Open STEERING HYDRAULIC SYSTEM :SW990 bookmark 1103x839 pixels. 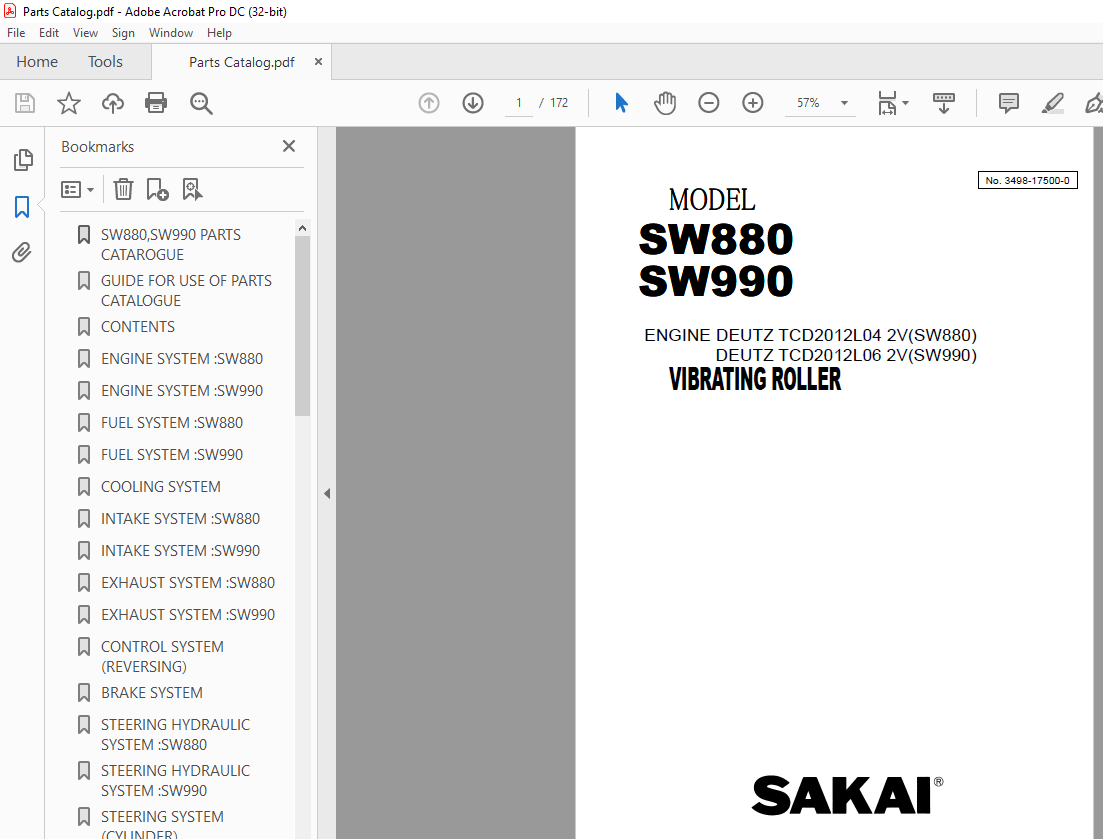175,781
